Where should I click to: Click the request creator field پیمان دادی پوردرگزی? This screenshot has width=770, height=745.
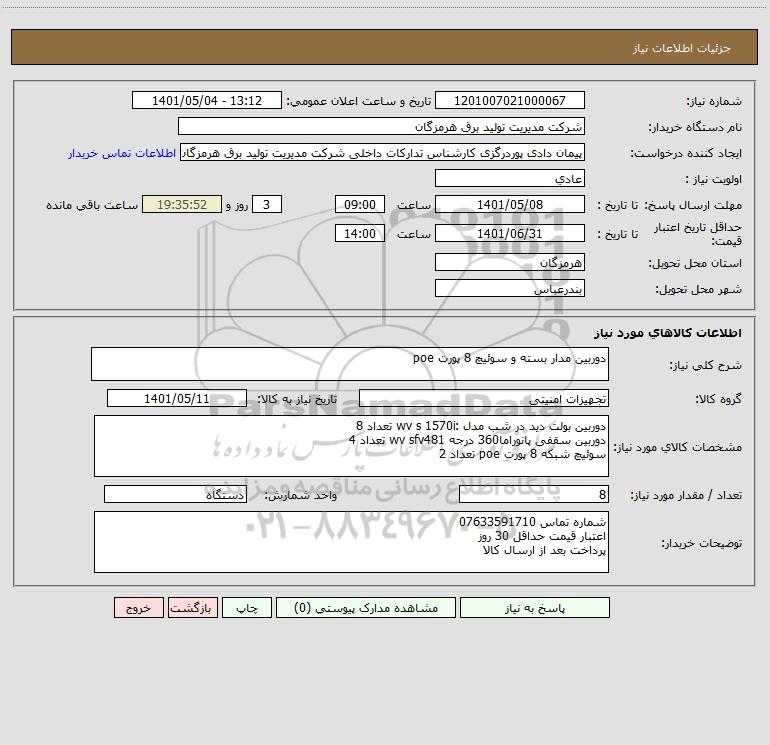click(x=383, y=153)
